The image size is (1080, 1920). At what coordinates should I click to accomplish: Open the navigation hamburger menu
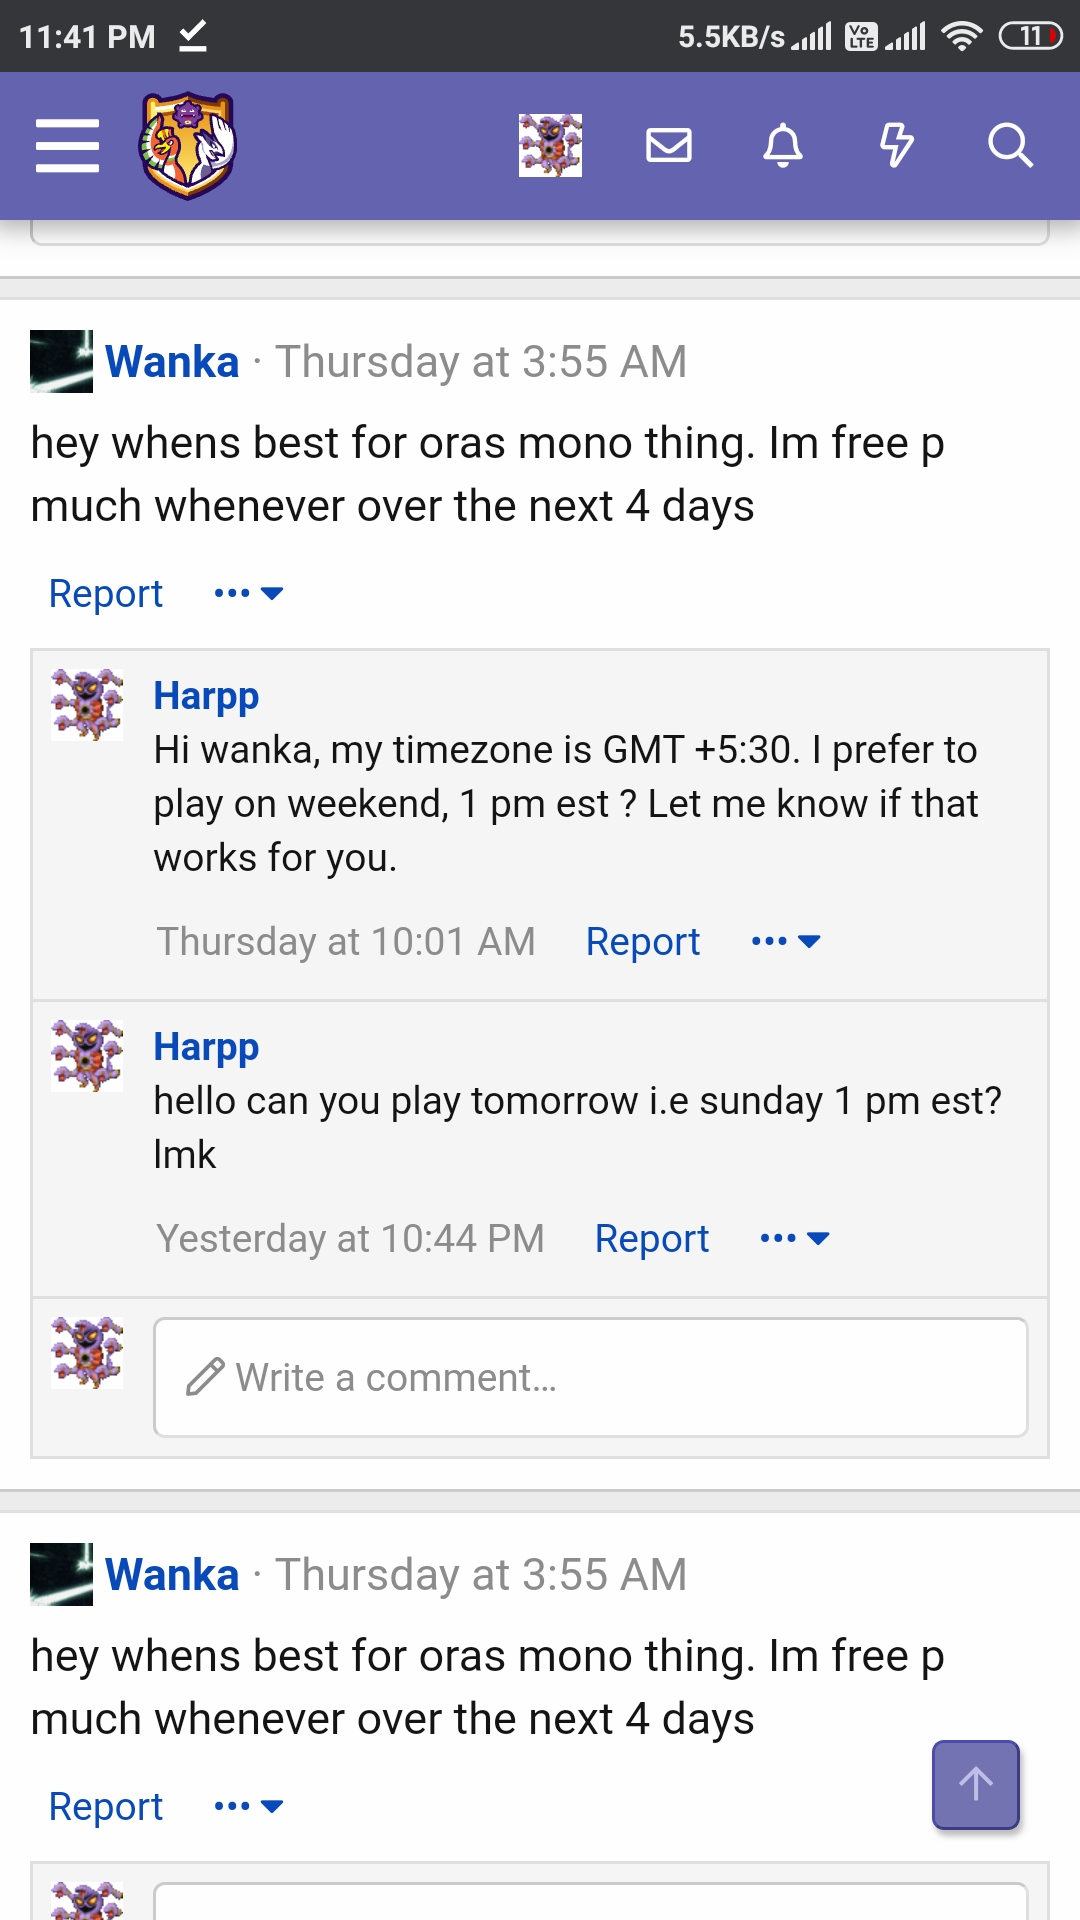click(67, 145)
